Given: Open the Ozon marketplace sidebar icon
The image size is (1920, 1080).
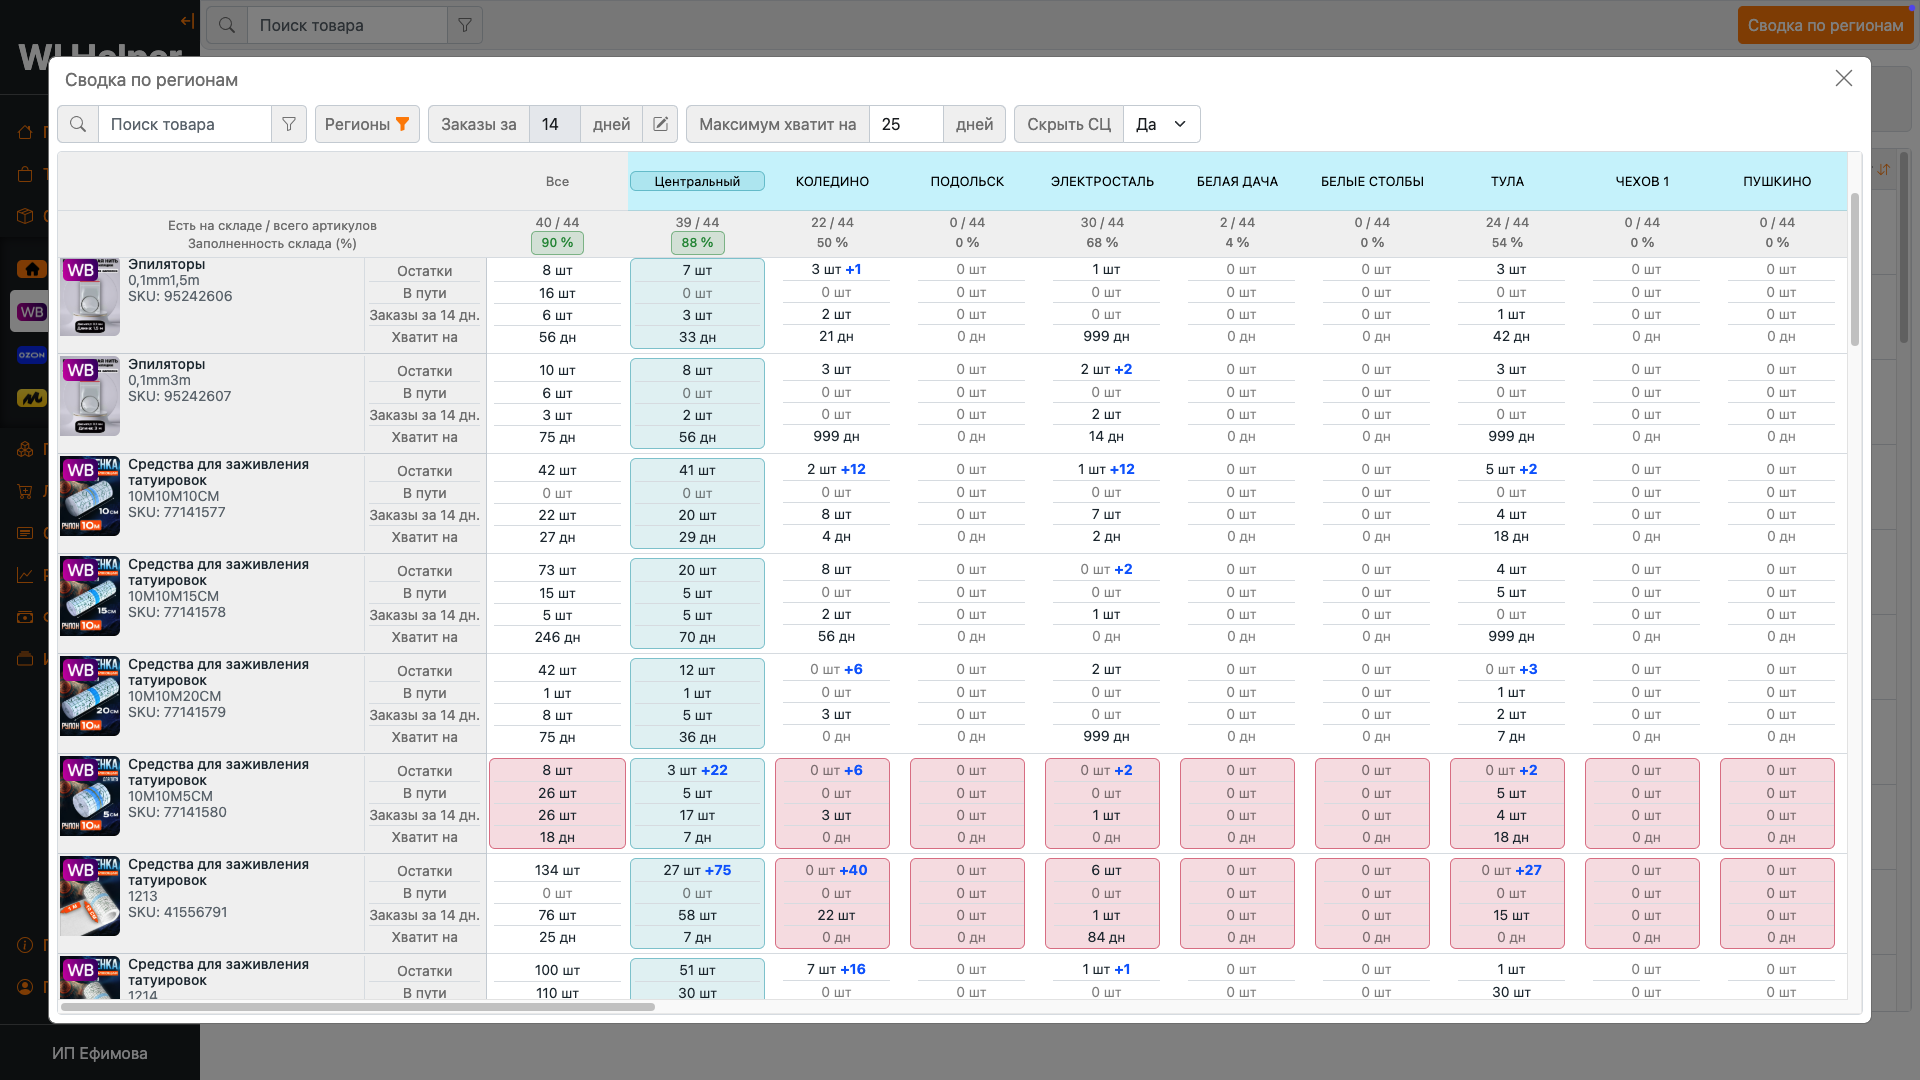Looking at the screenshot, I should pos(32,355).
